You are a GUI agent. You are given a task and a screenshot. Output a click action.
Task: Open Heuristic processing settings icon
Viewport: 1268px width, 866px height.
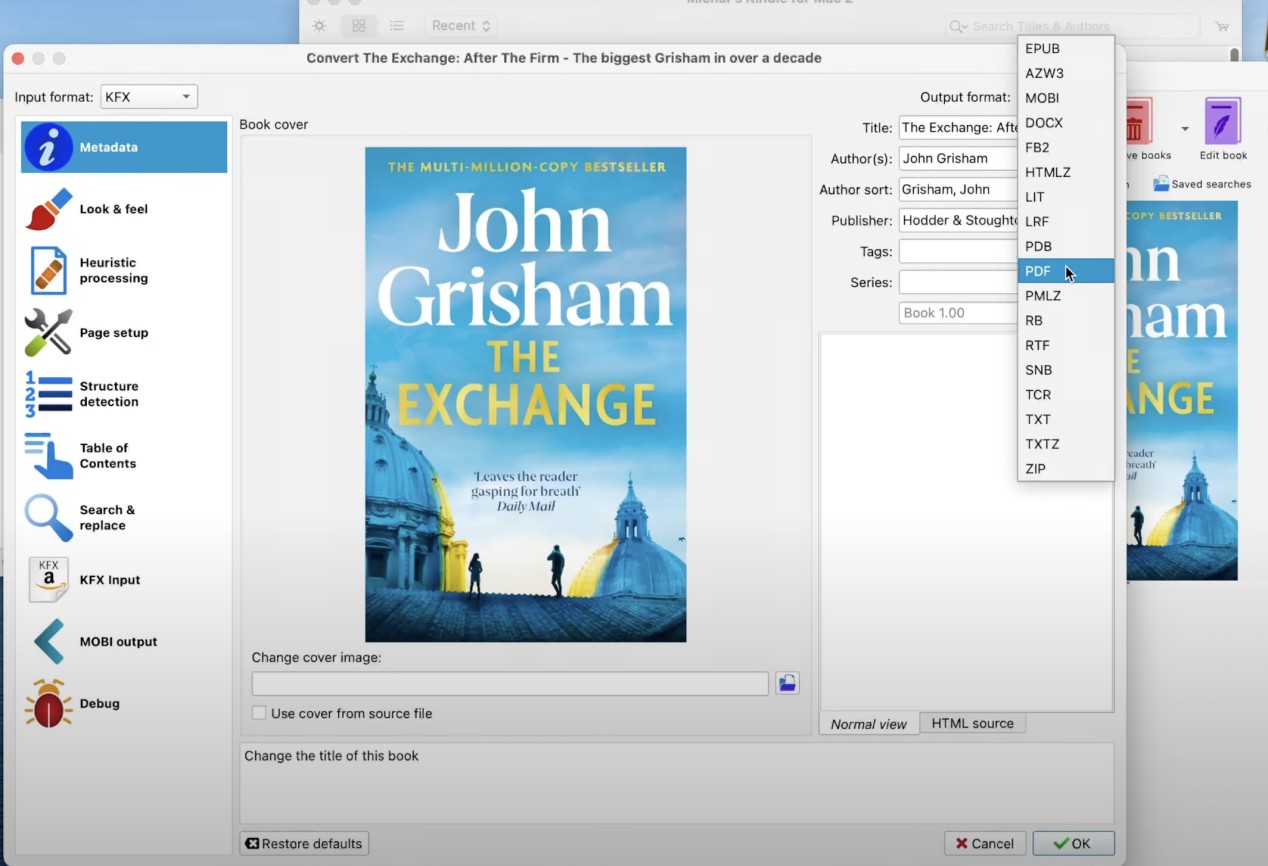48,271
